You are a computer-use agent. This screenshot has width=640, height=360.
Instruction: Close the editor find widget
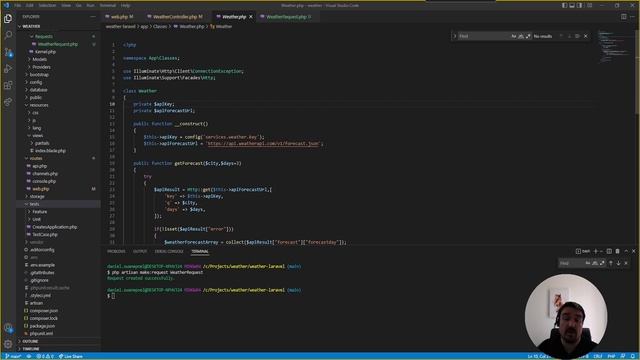(586, 36)
